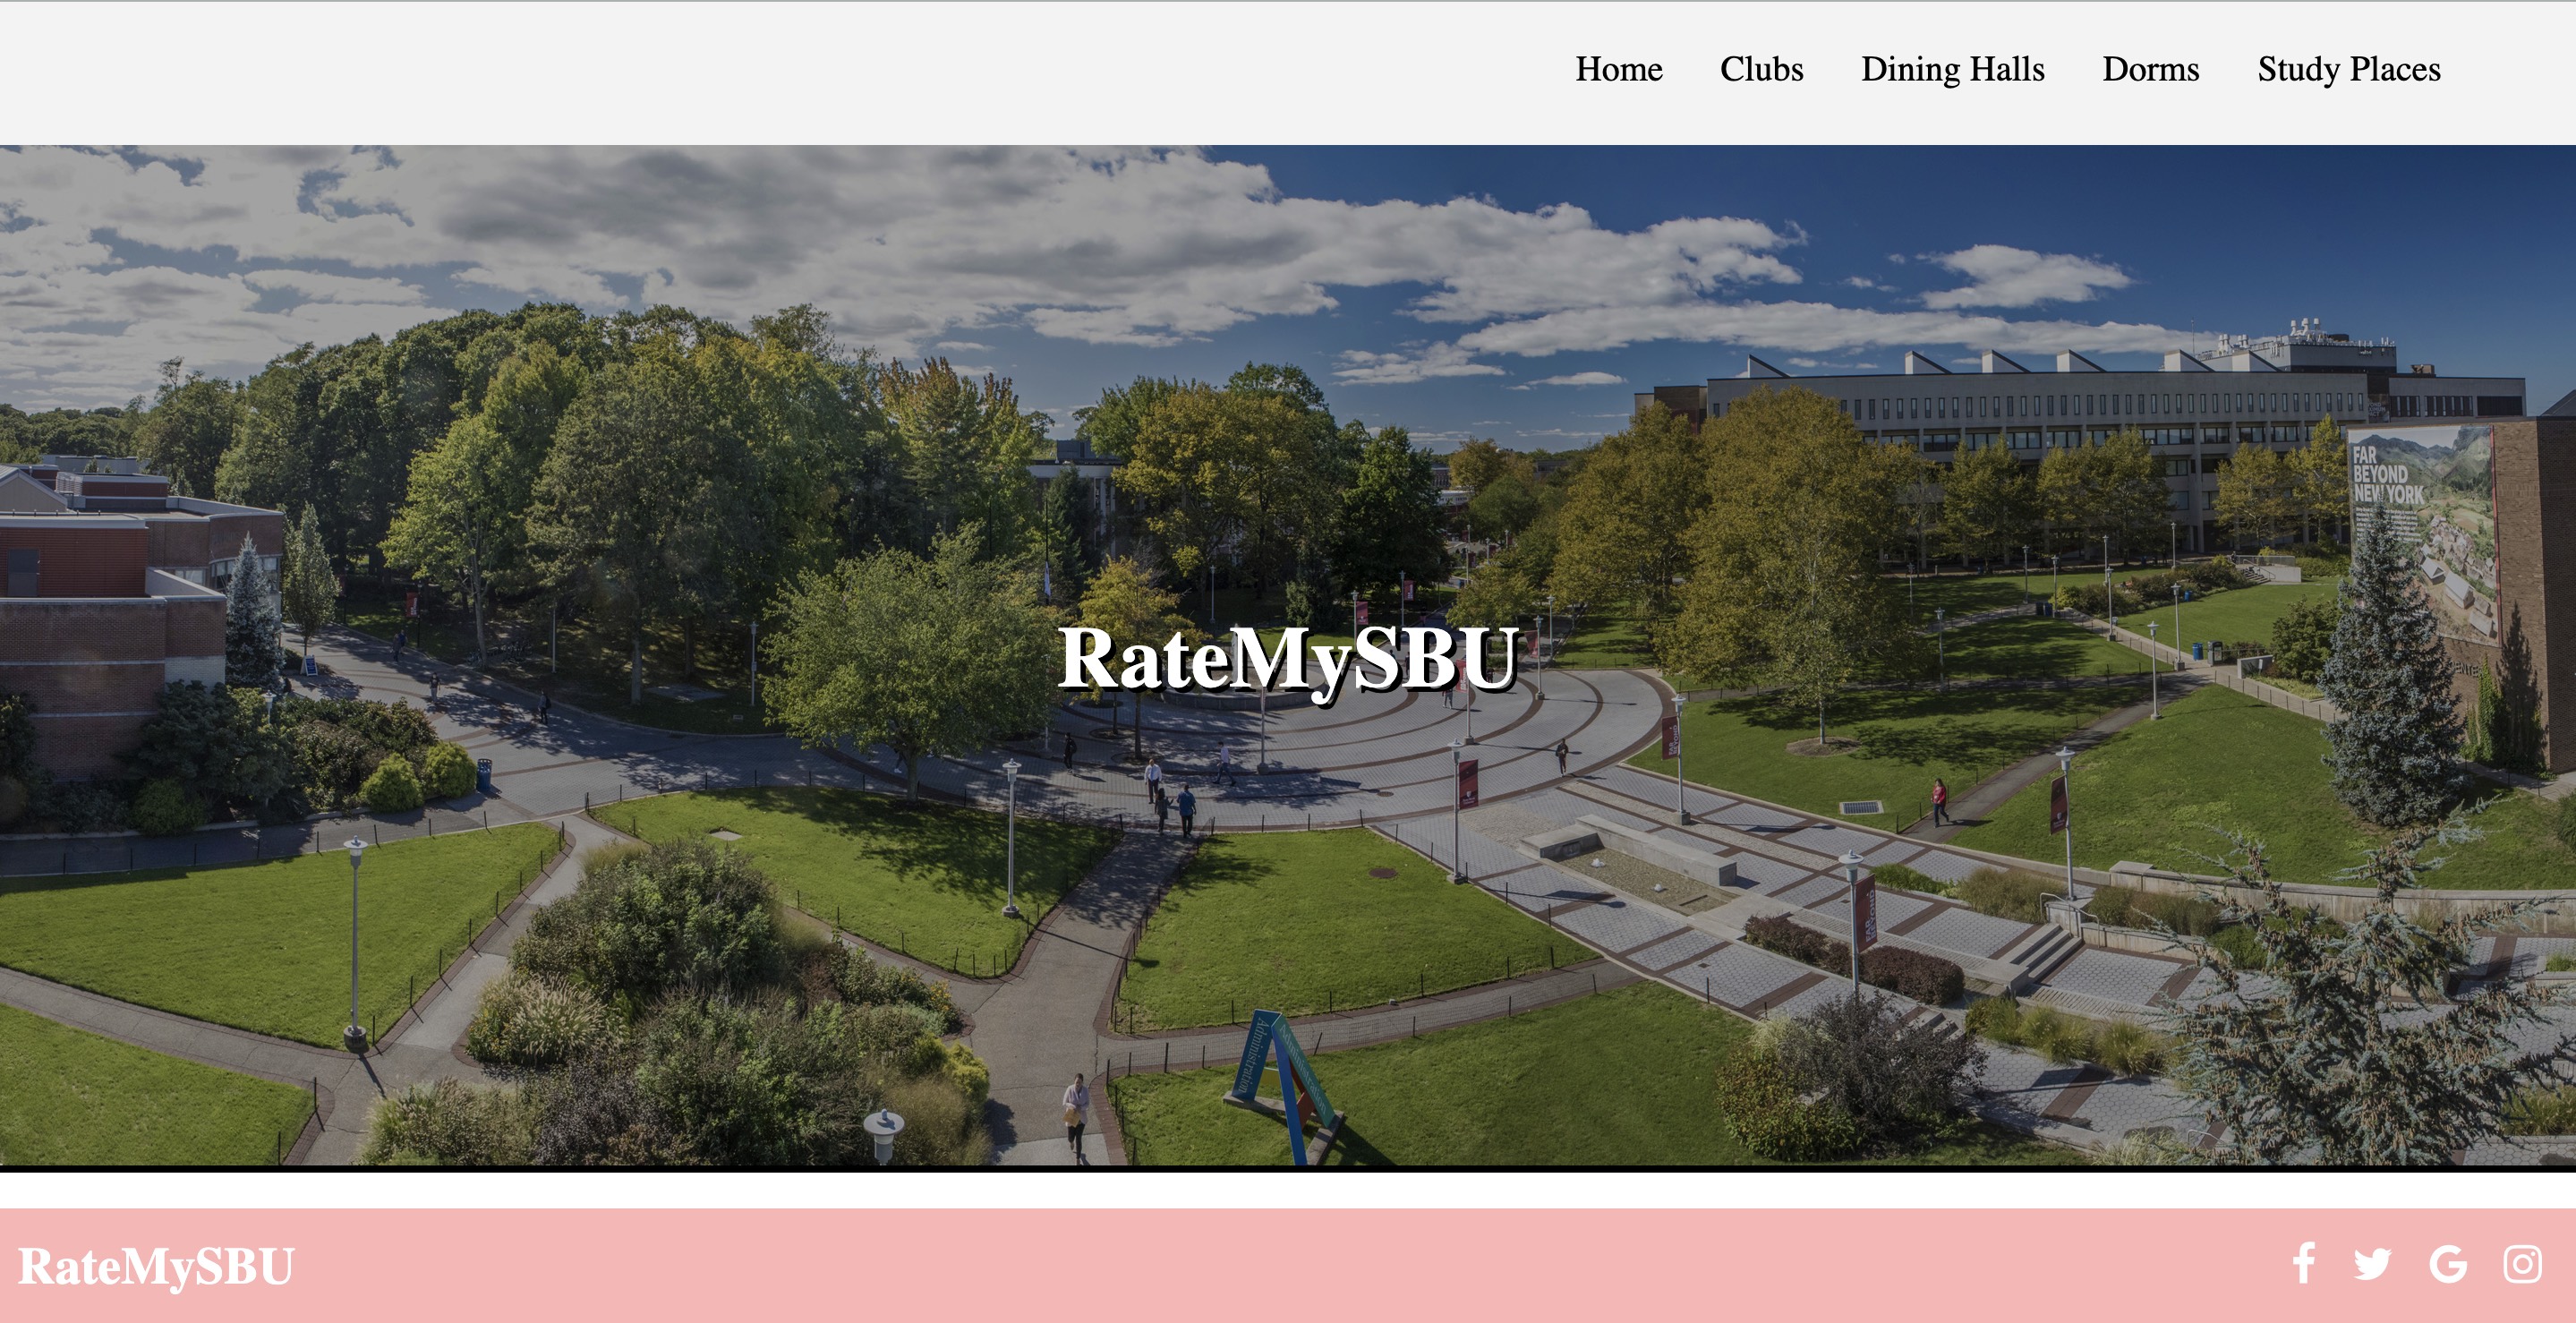Open the Clubs page link
The width and height of the screenshot is (2576, 1323).
click(1761, 69)
